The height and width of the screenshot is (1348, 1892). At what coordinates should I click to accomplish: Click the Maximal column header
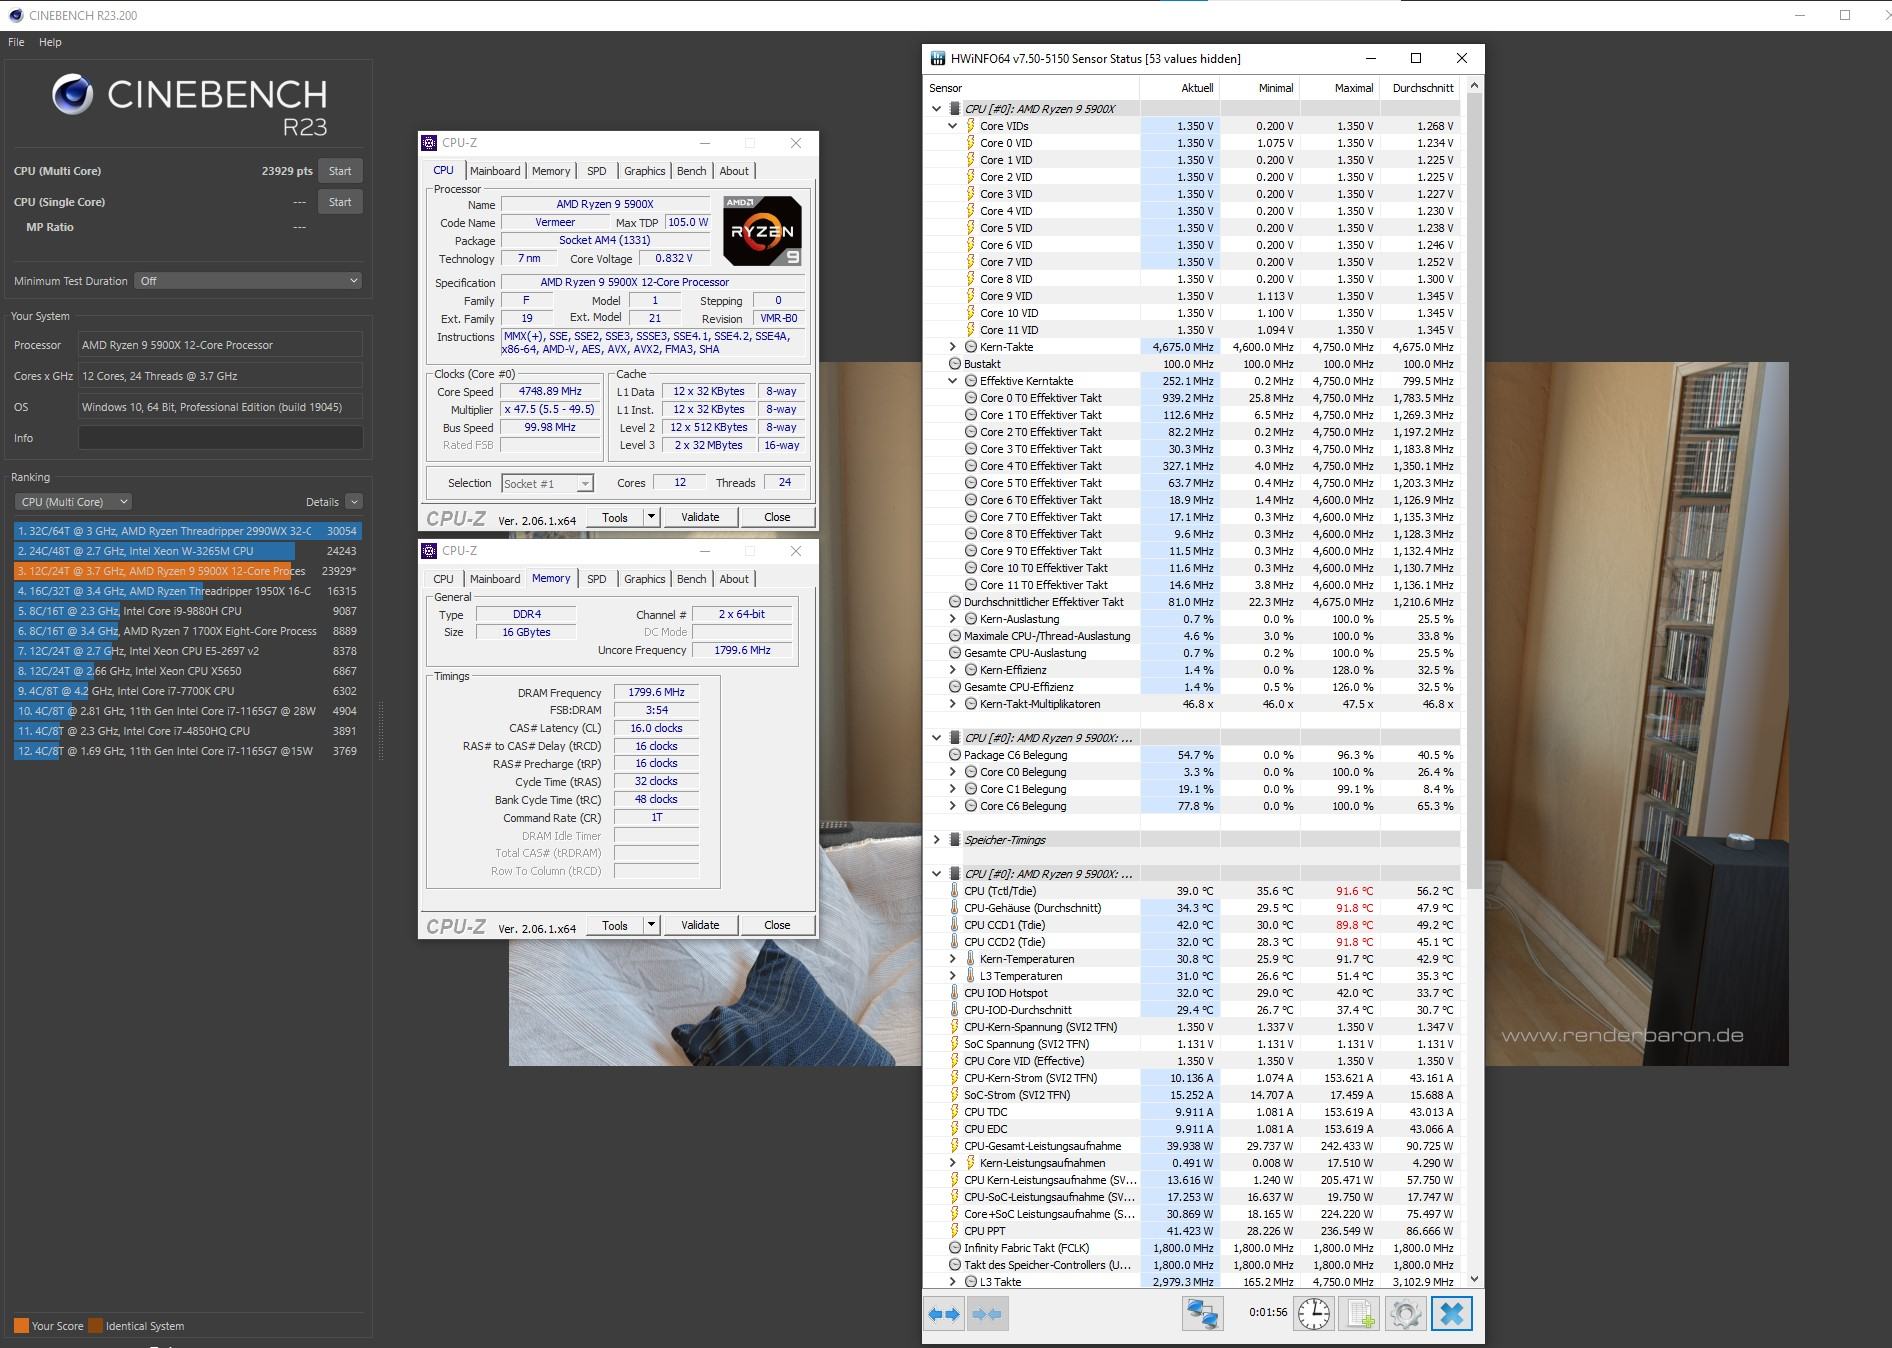pyautogui.click(x=1340, y=88)
